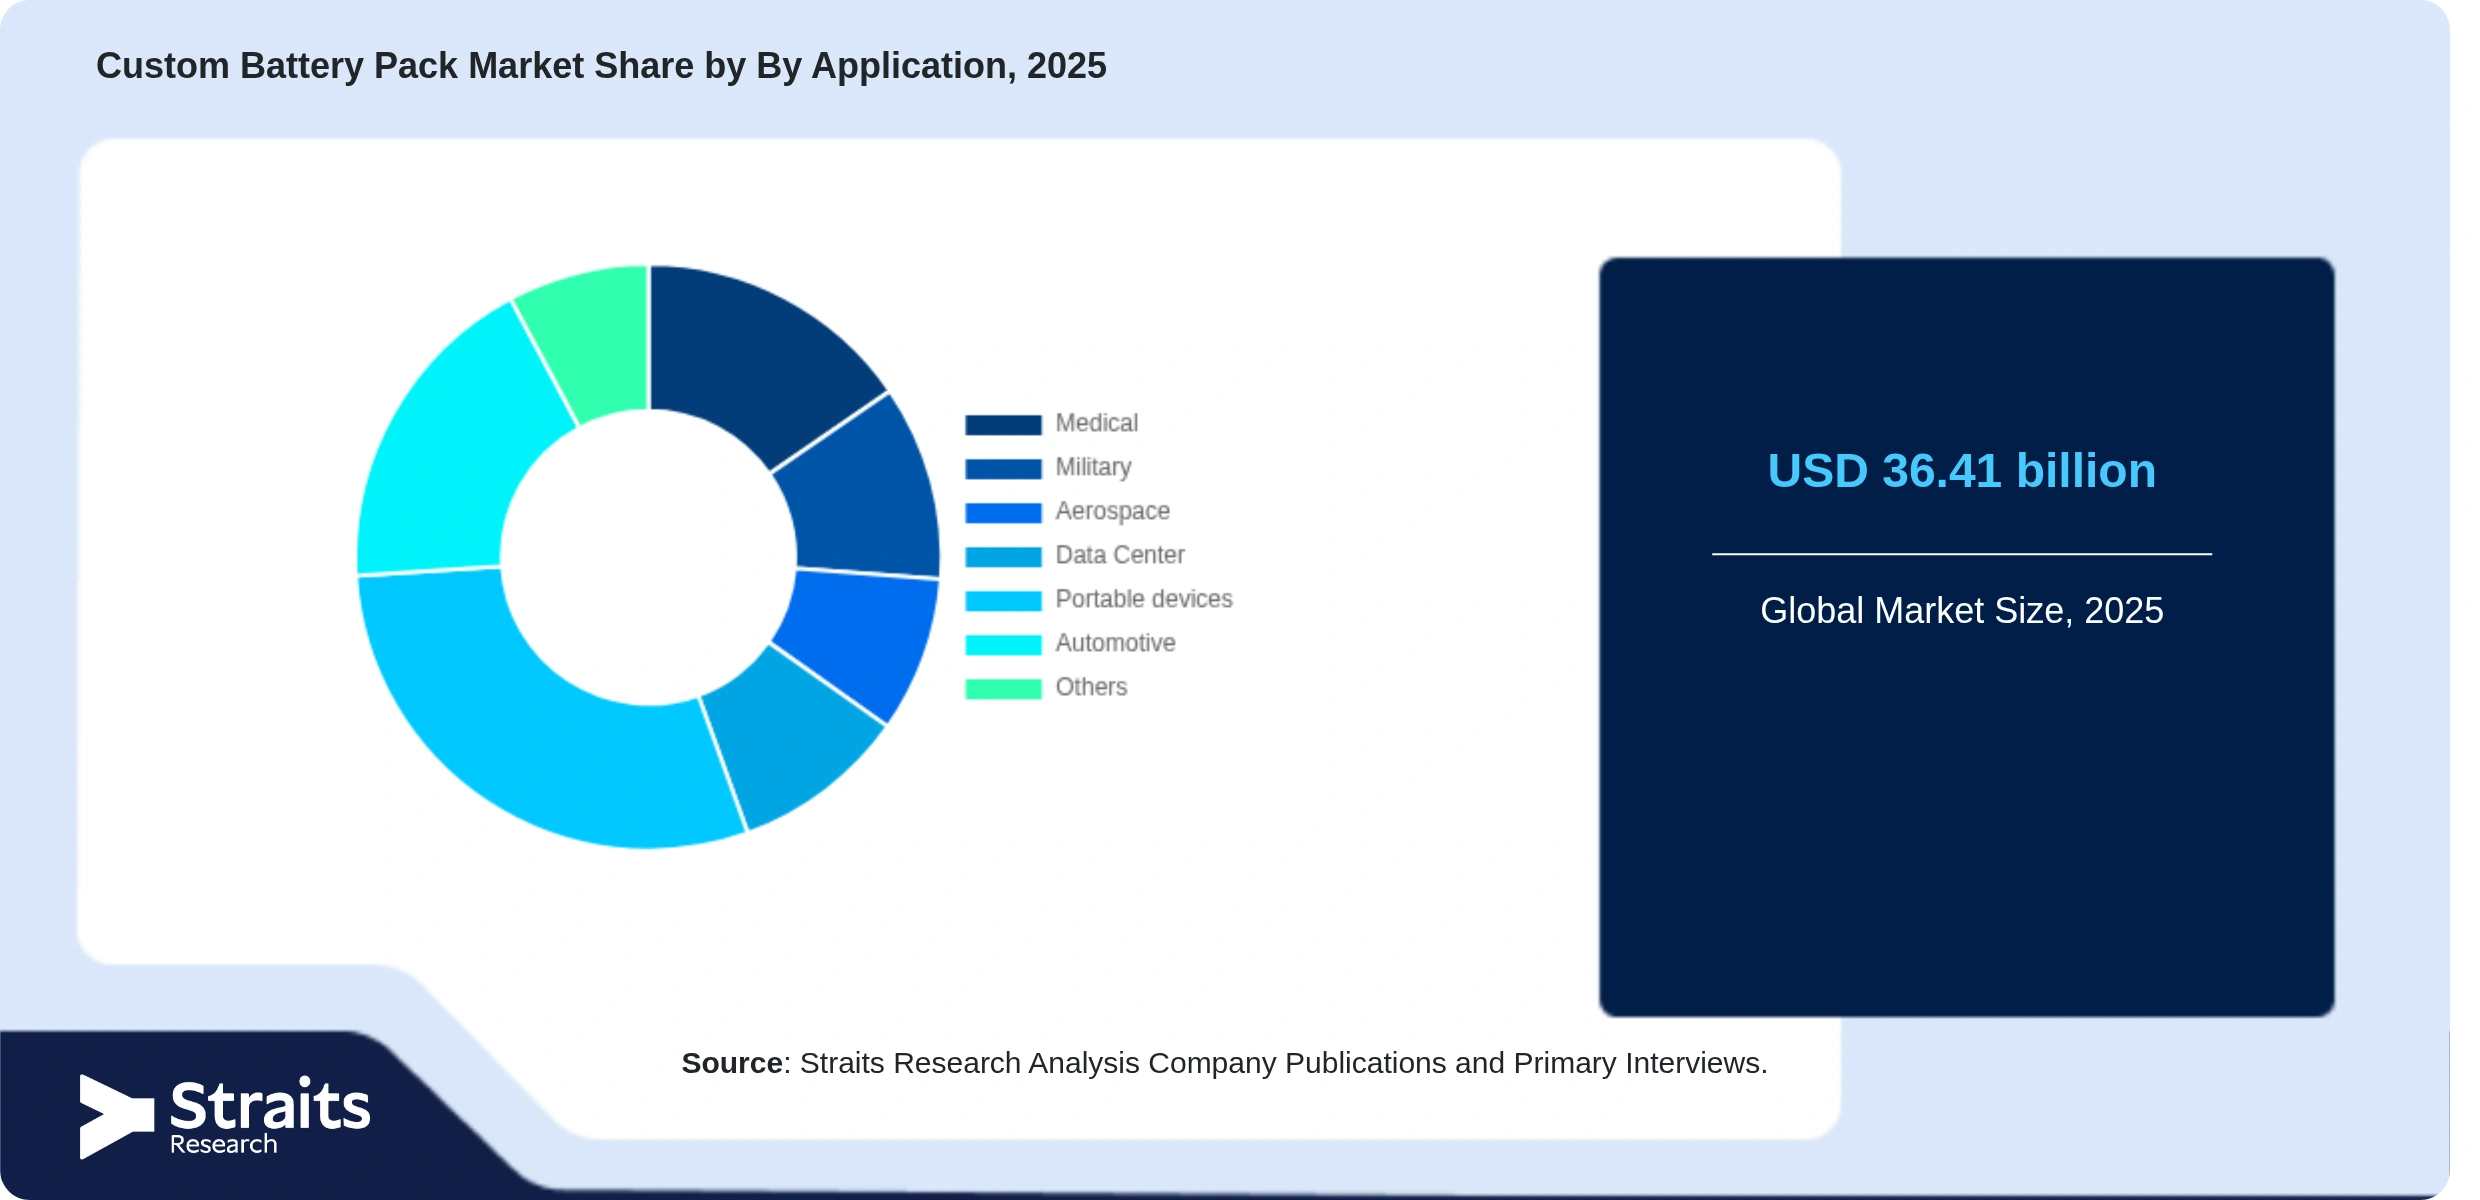The height and width of the screenshot is (1200, 2480).
Task: Click the Others legend color swatch
Action: coord(1003,689)
